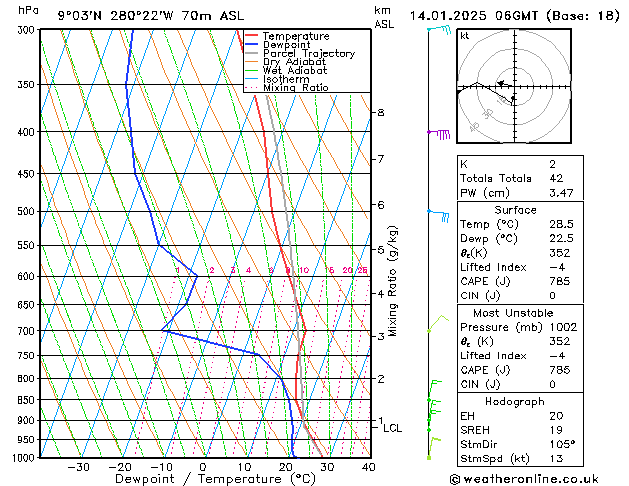Click the surface Temp value 28.5

click(x=561, y=224)
